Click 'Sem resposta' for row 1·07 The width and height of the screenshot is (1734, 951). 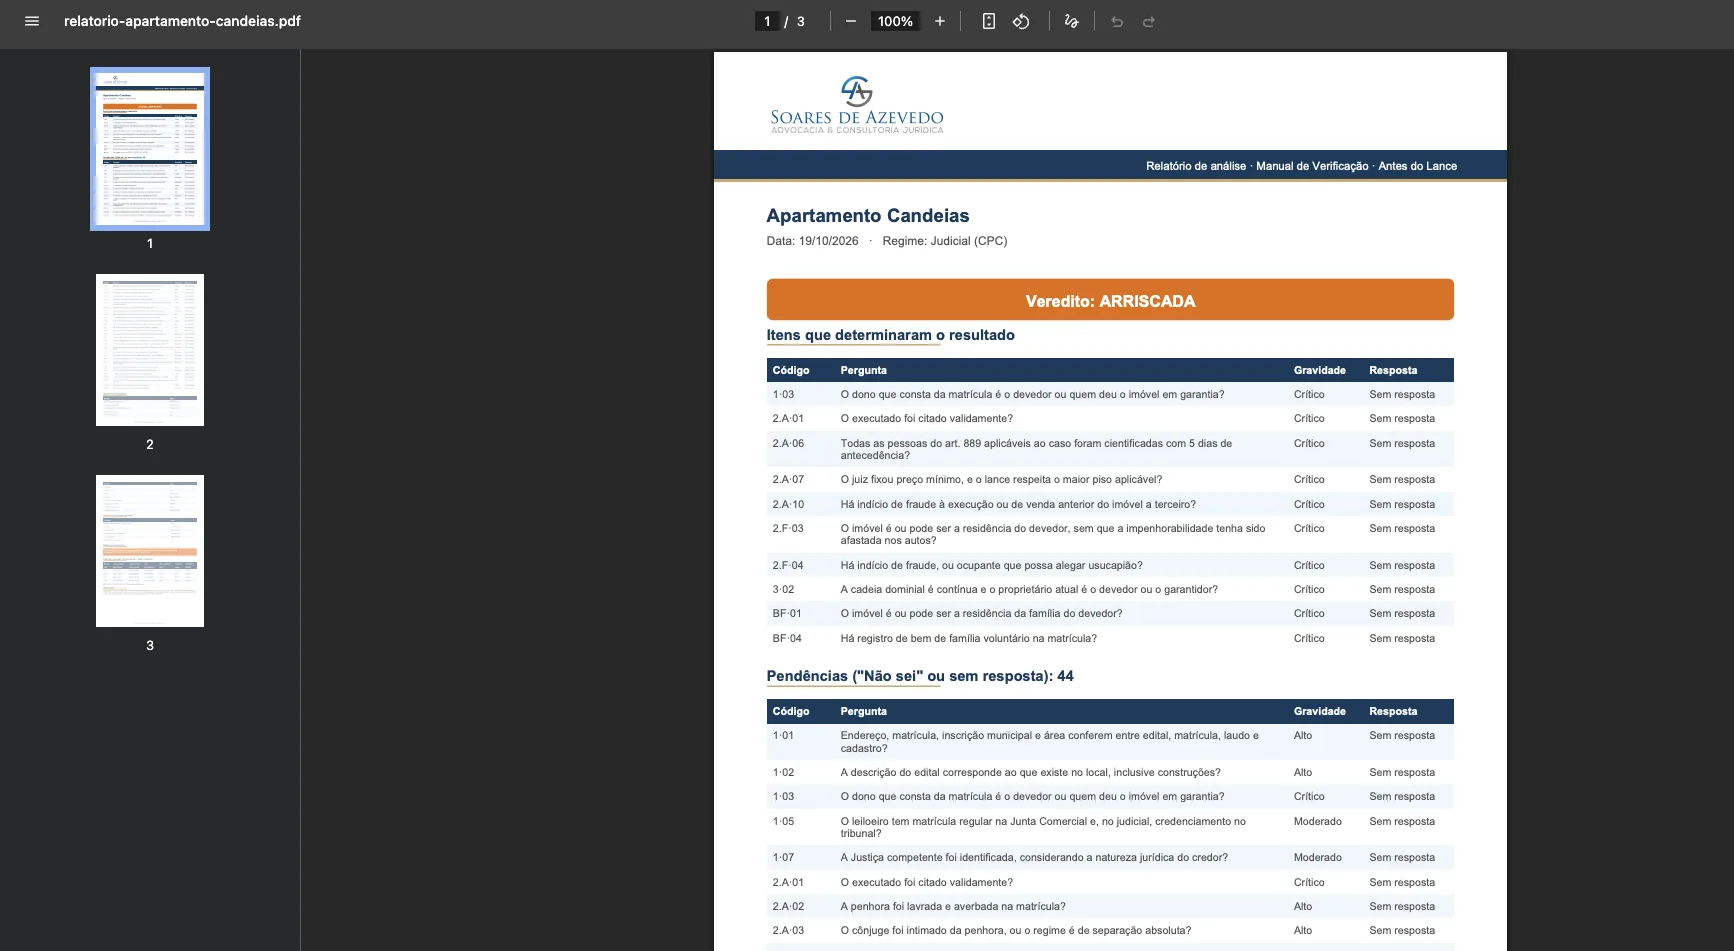pos(1402,857)
